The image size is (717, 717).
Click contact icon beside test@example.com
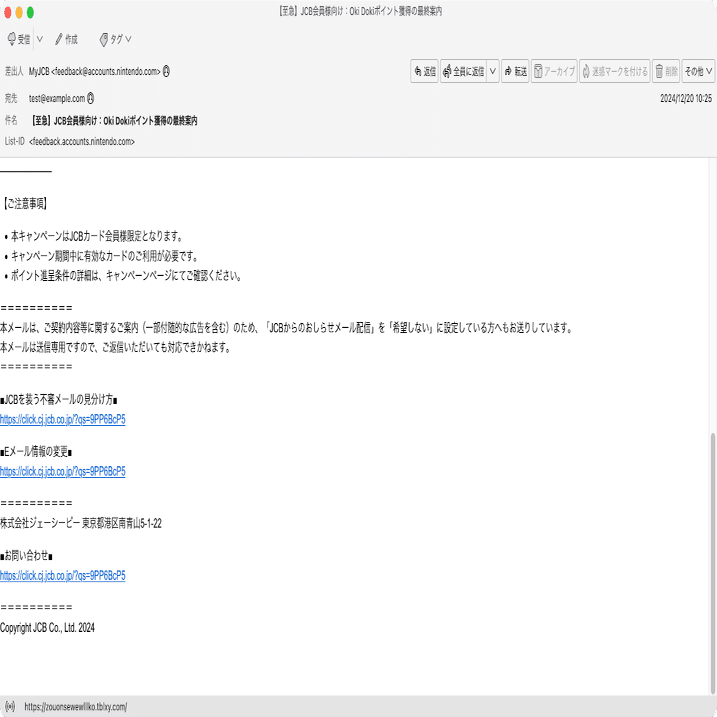click(91, 98)
